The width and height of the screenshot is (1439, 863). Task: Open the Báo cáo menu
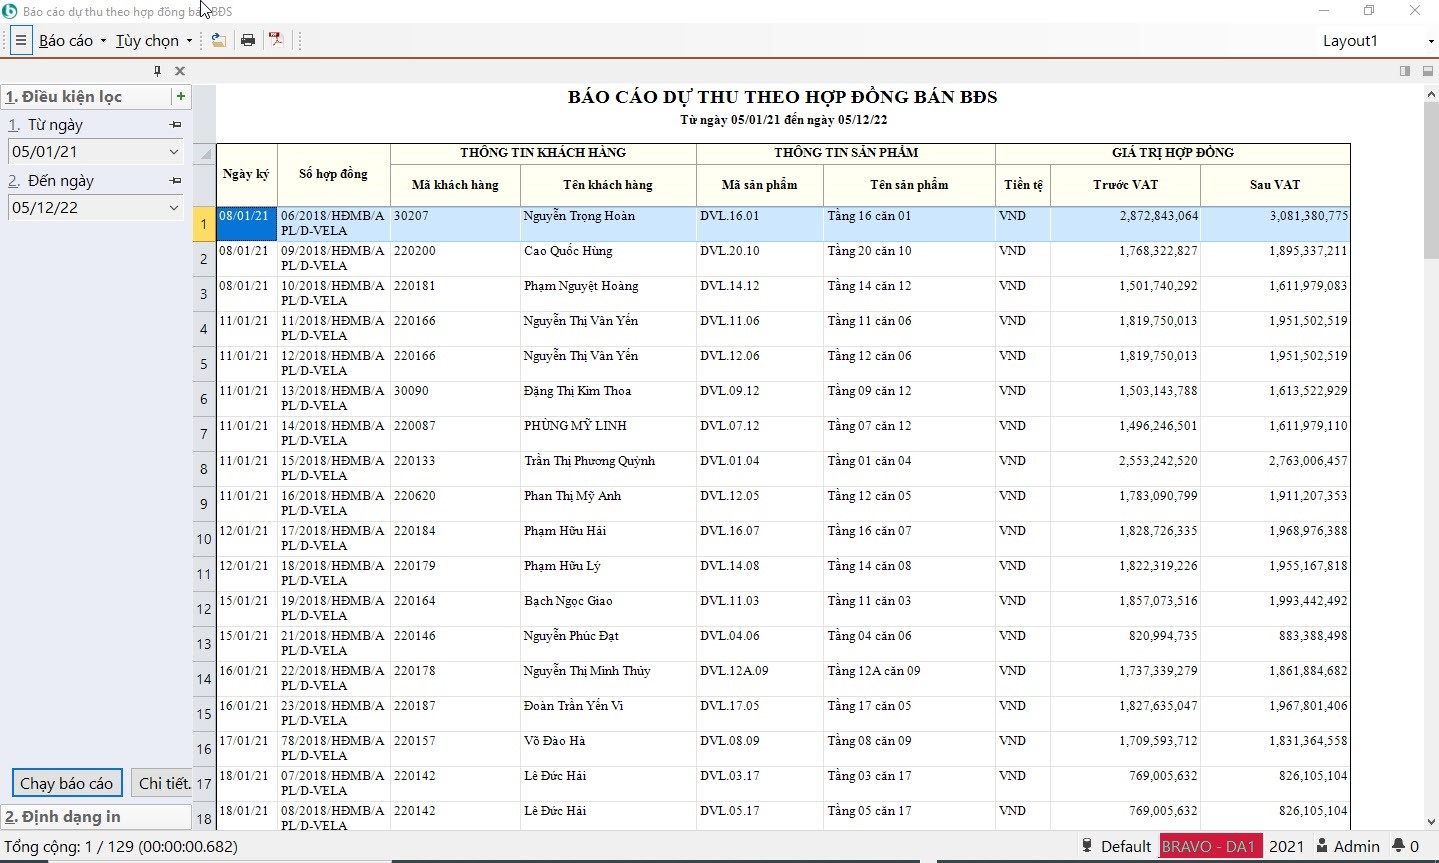(72, 41)
